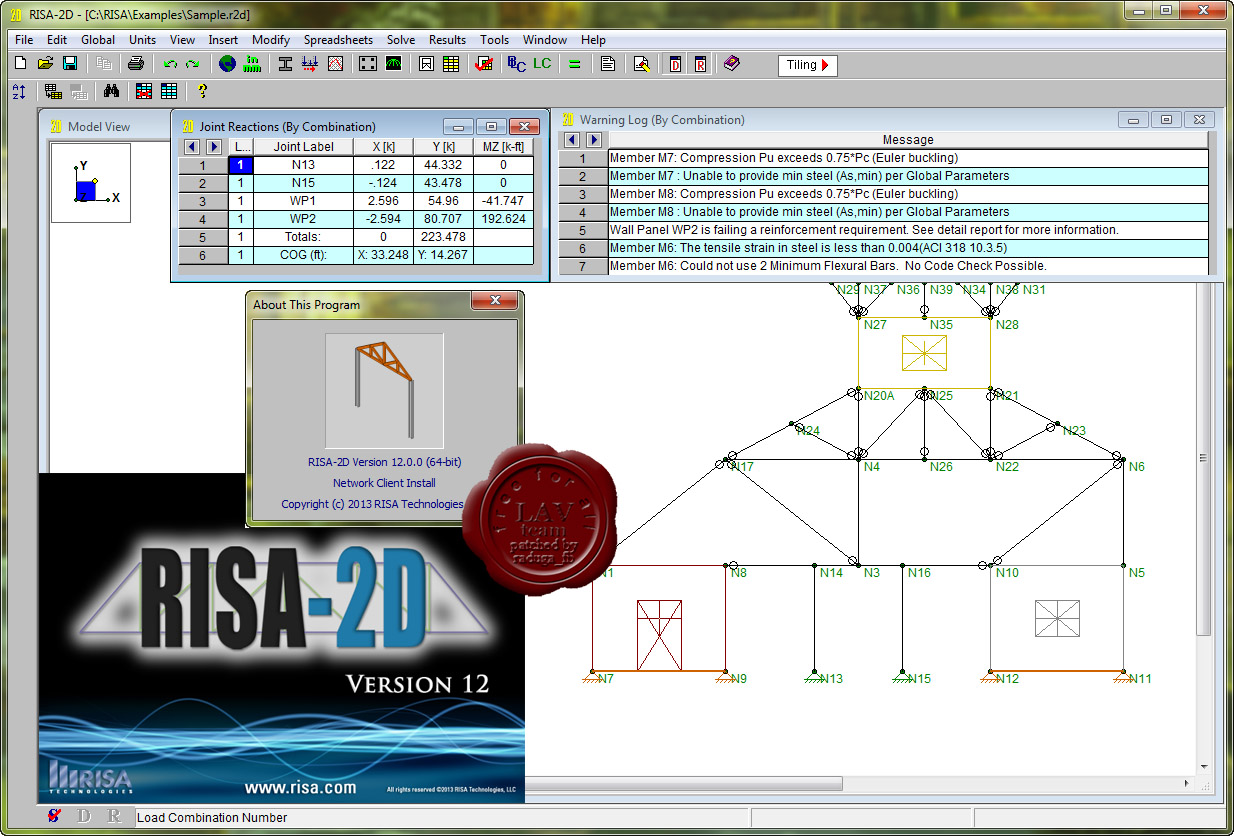Search the model using the binoculars icon

point(112,90)
